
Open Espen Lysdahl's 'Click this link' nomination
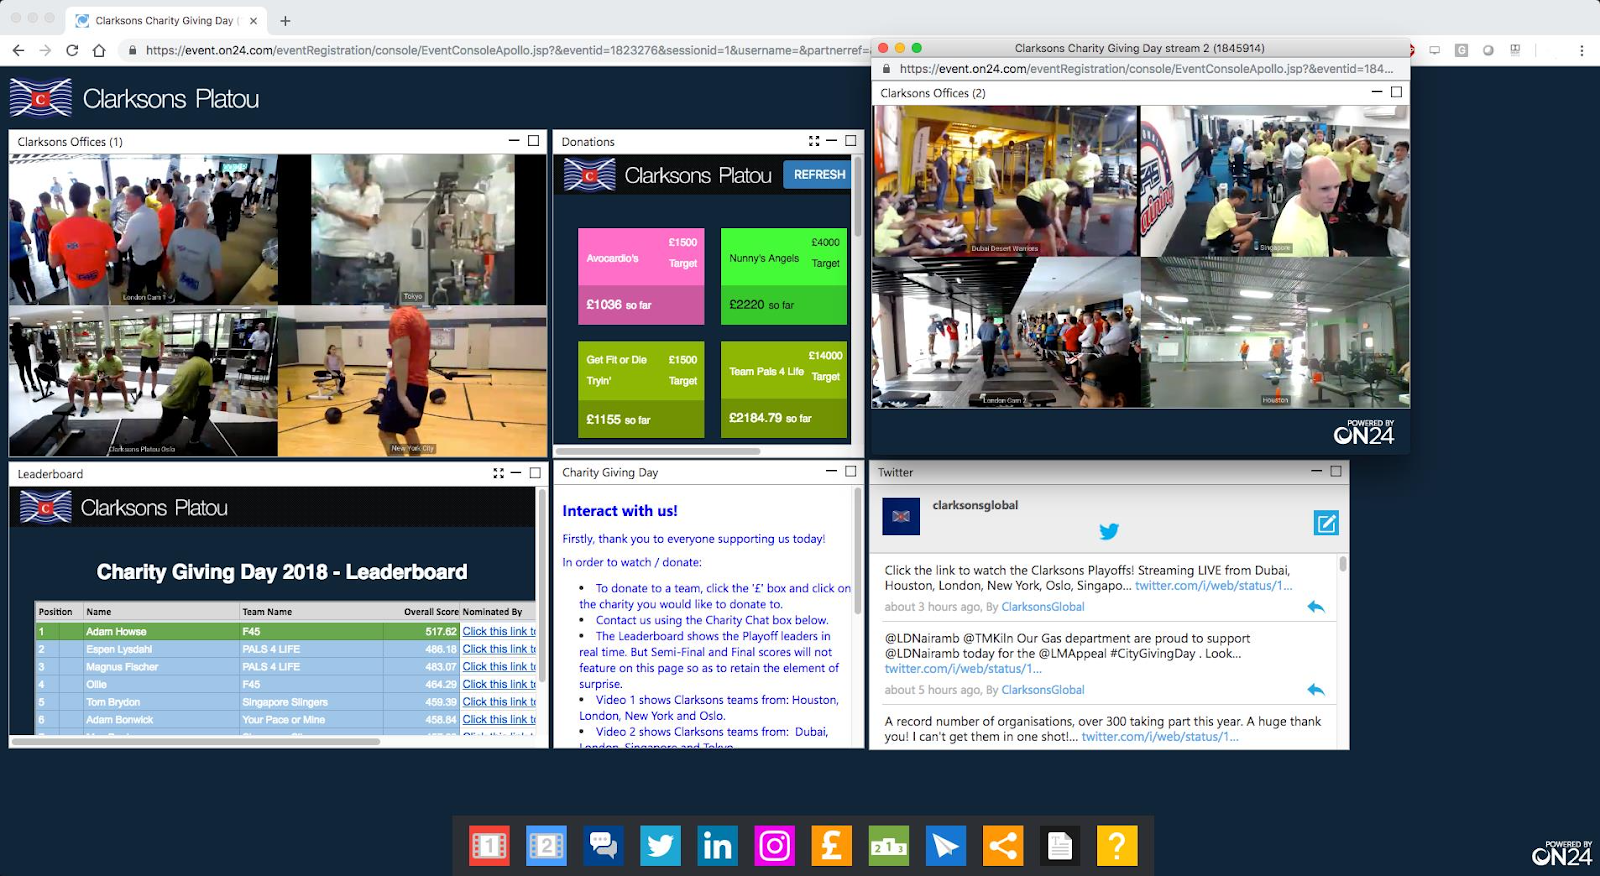tap(499, 649)
